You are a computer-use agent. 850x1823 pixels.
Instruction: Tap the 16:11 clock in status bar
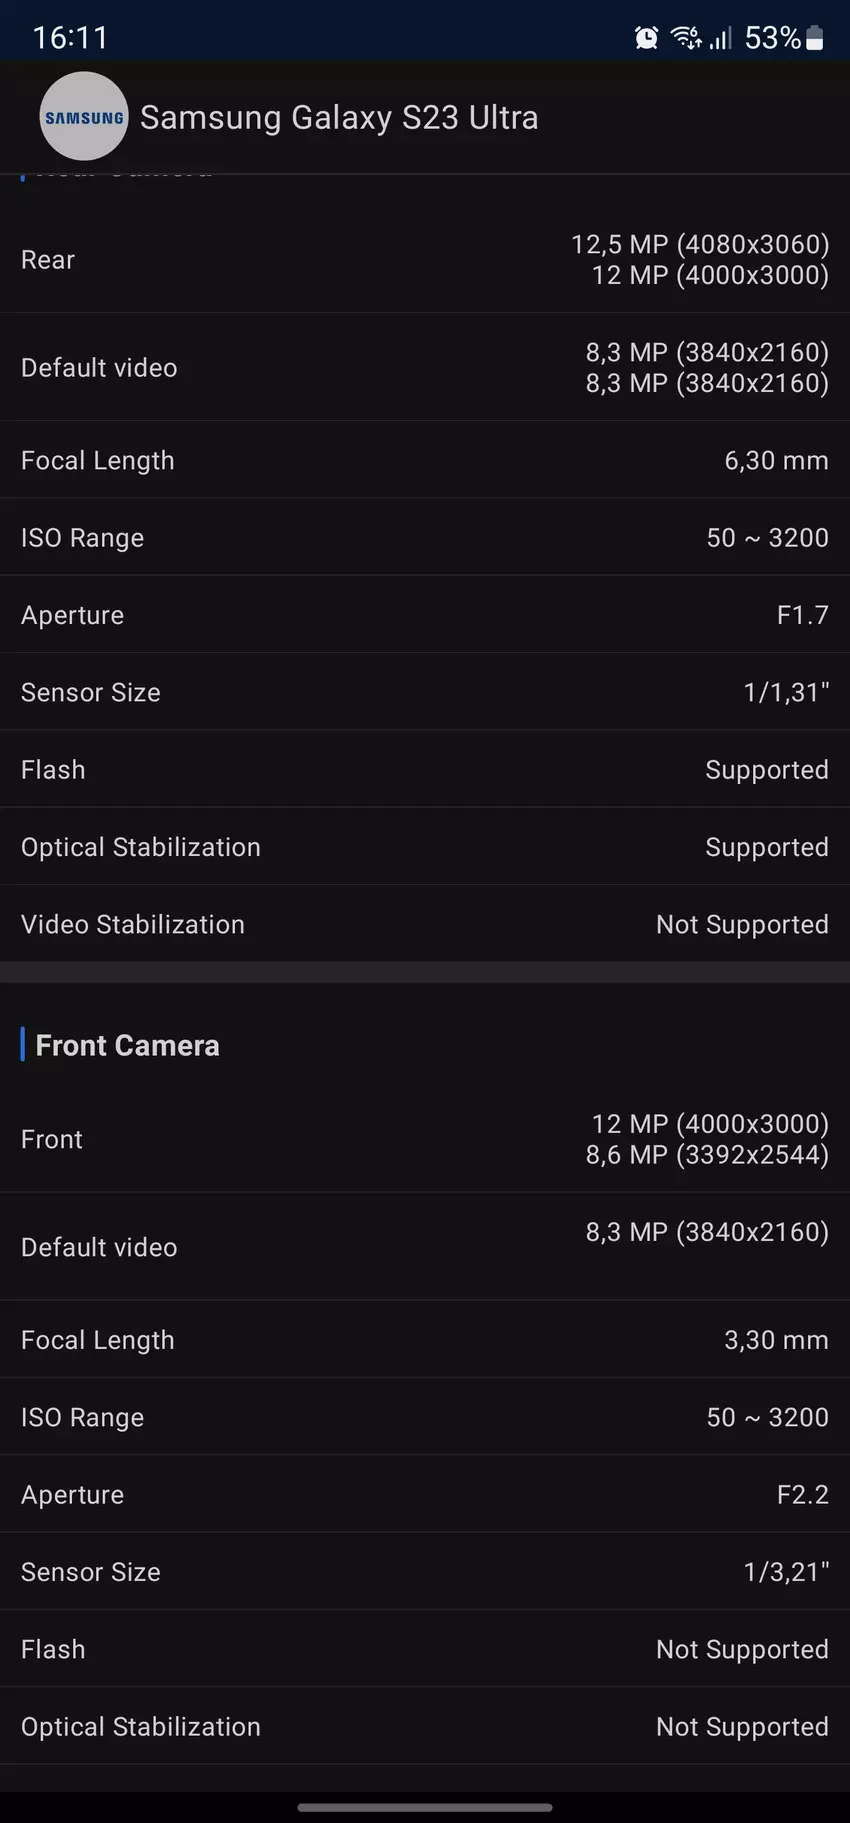tap(70, 38)
